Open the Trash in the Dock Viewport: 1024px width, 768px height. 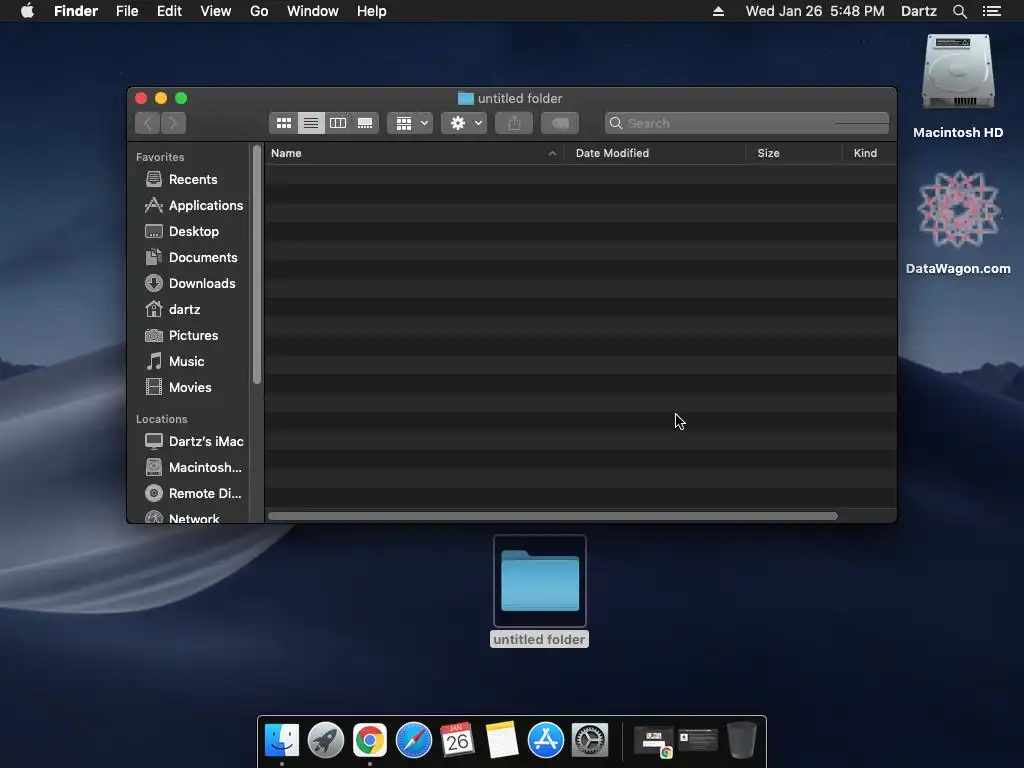(x=742, y=740)
